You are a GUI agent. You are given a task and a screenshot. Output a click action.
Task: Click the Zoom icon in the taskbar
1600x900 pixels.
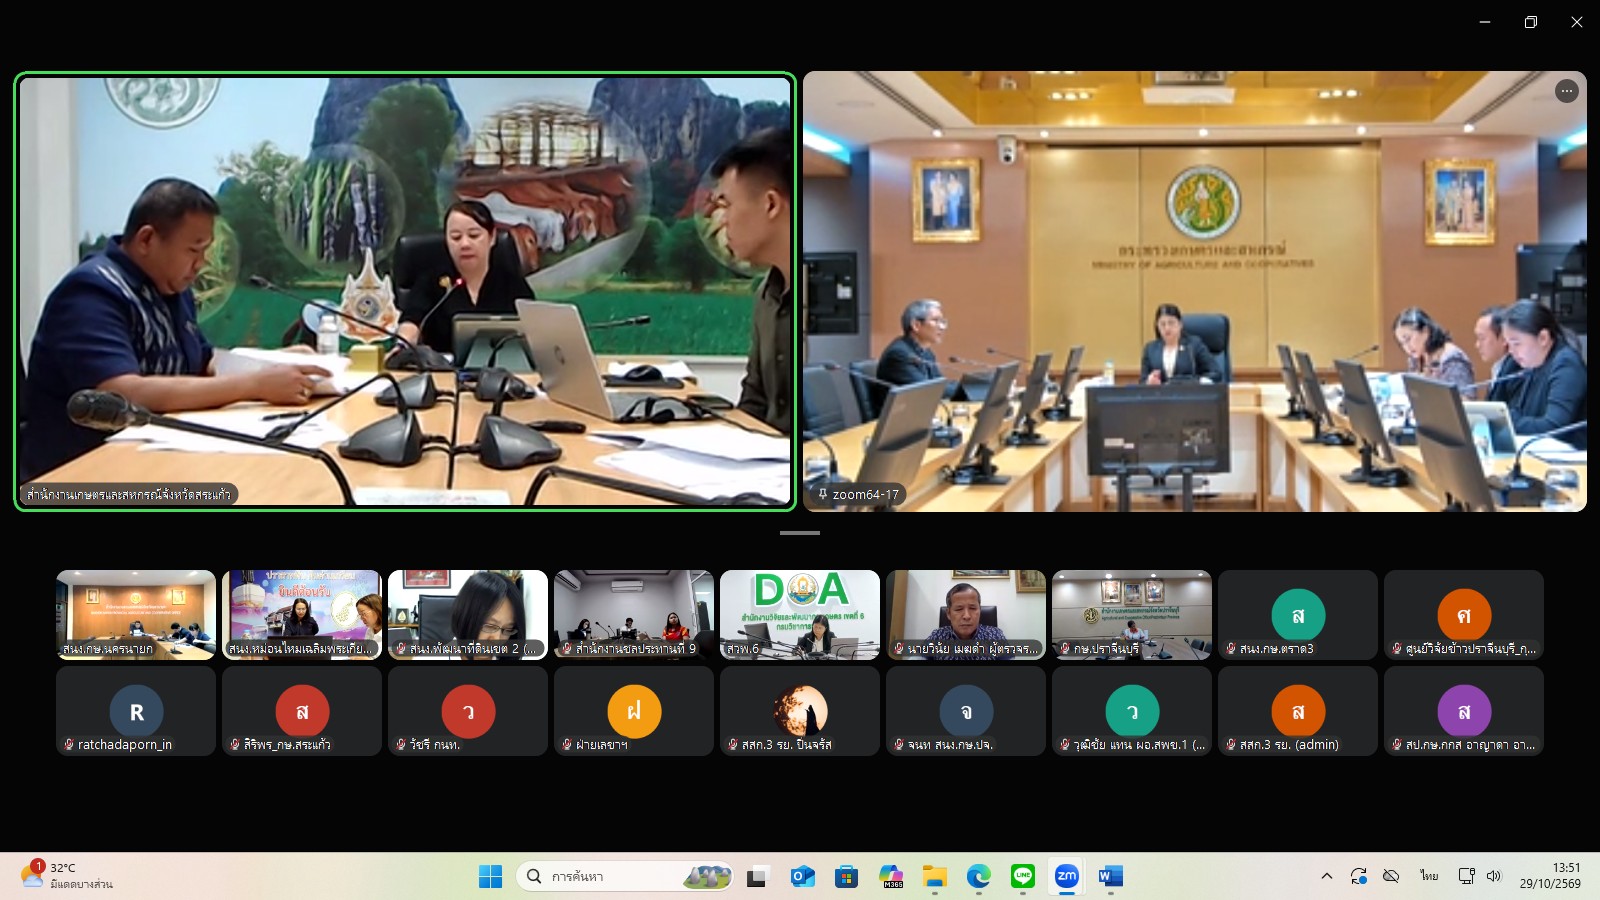pos(1067,876)
